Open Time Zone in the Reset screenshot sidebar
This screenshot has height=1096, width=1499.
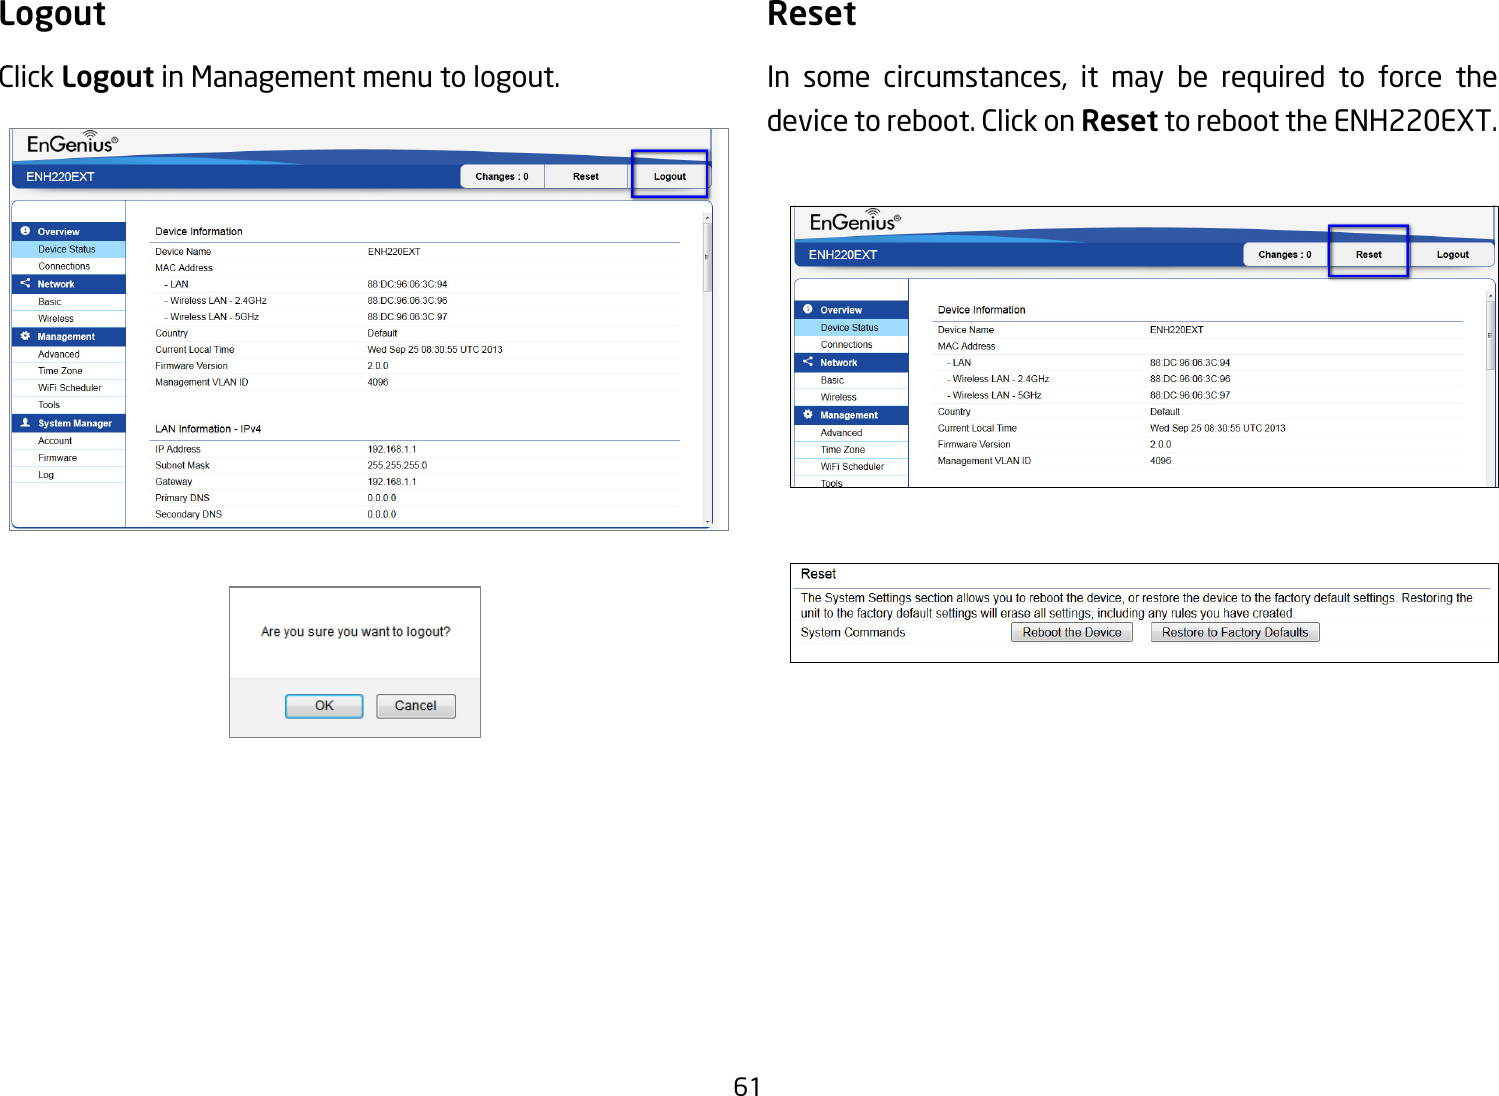point(851,449)
